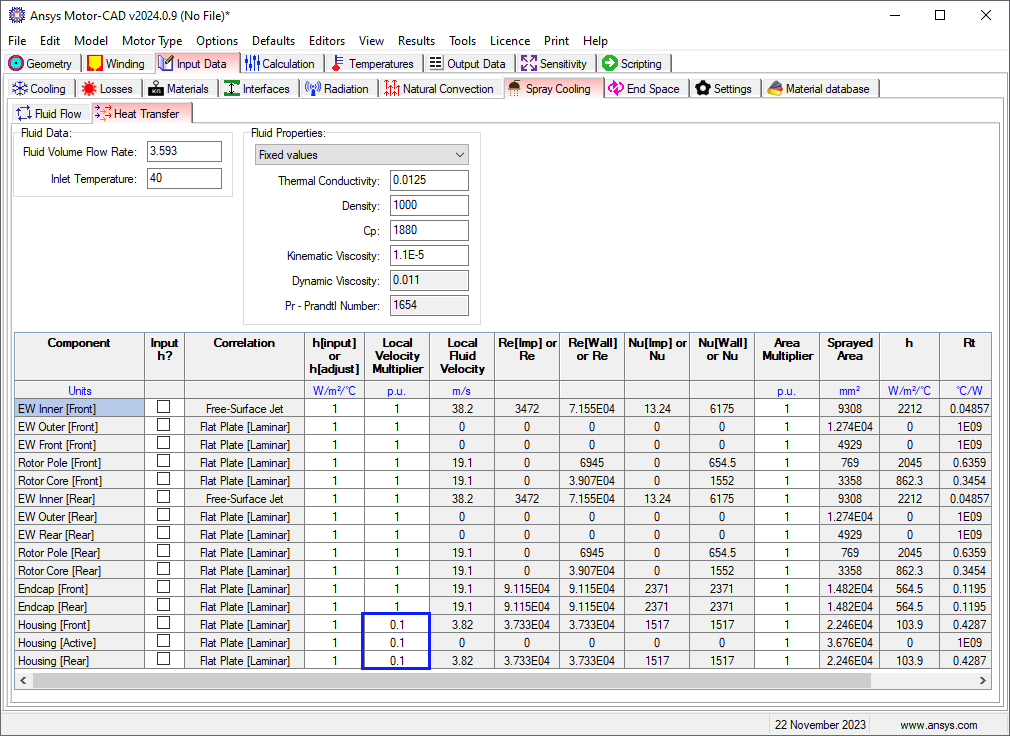Open the Editors menu
Image resolution: width=1010 pixels, height=736 pixels.
(327, 41)
